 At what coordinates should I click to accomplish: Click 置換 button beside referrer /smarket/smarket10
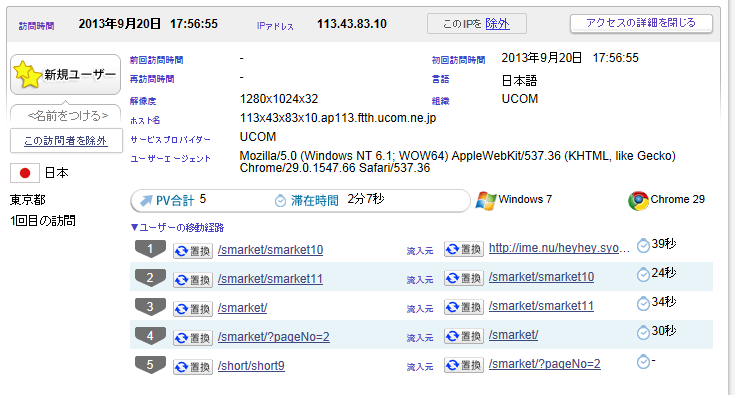pos(464,278)
